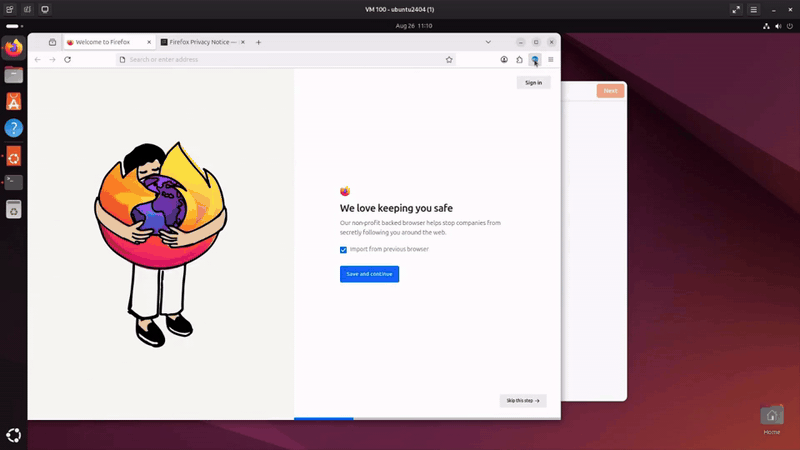Click the small Firefox logo above the heading
Viewport: 800px width, 450px height.
point(345,191)
